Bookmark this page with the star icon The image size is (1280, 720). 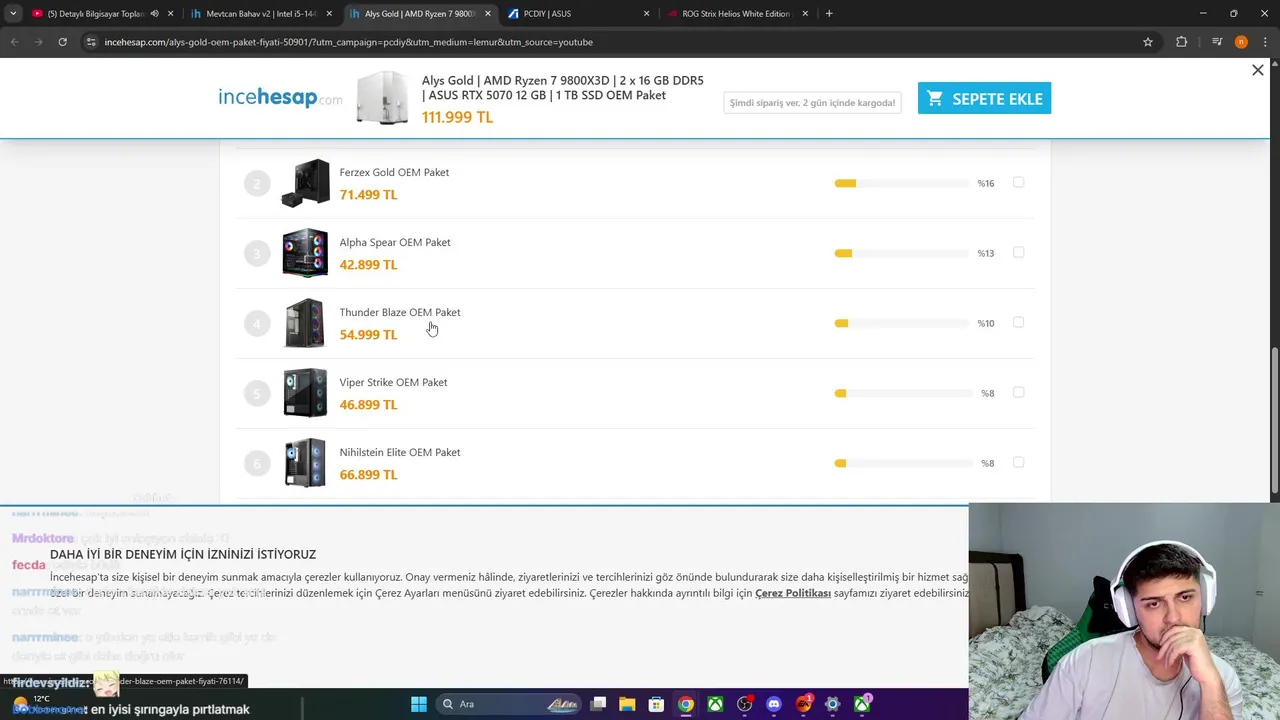tap(1148, 42)
